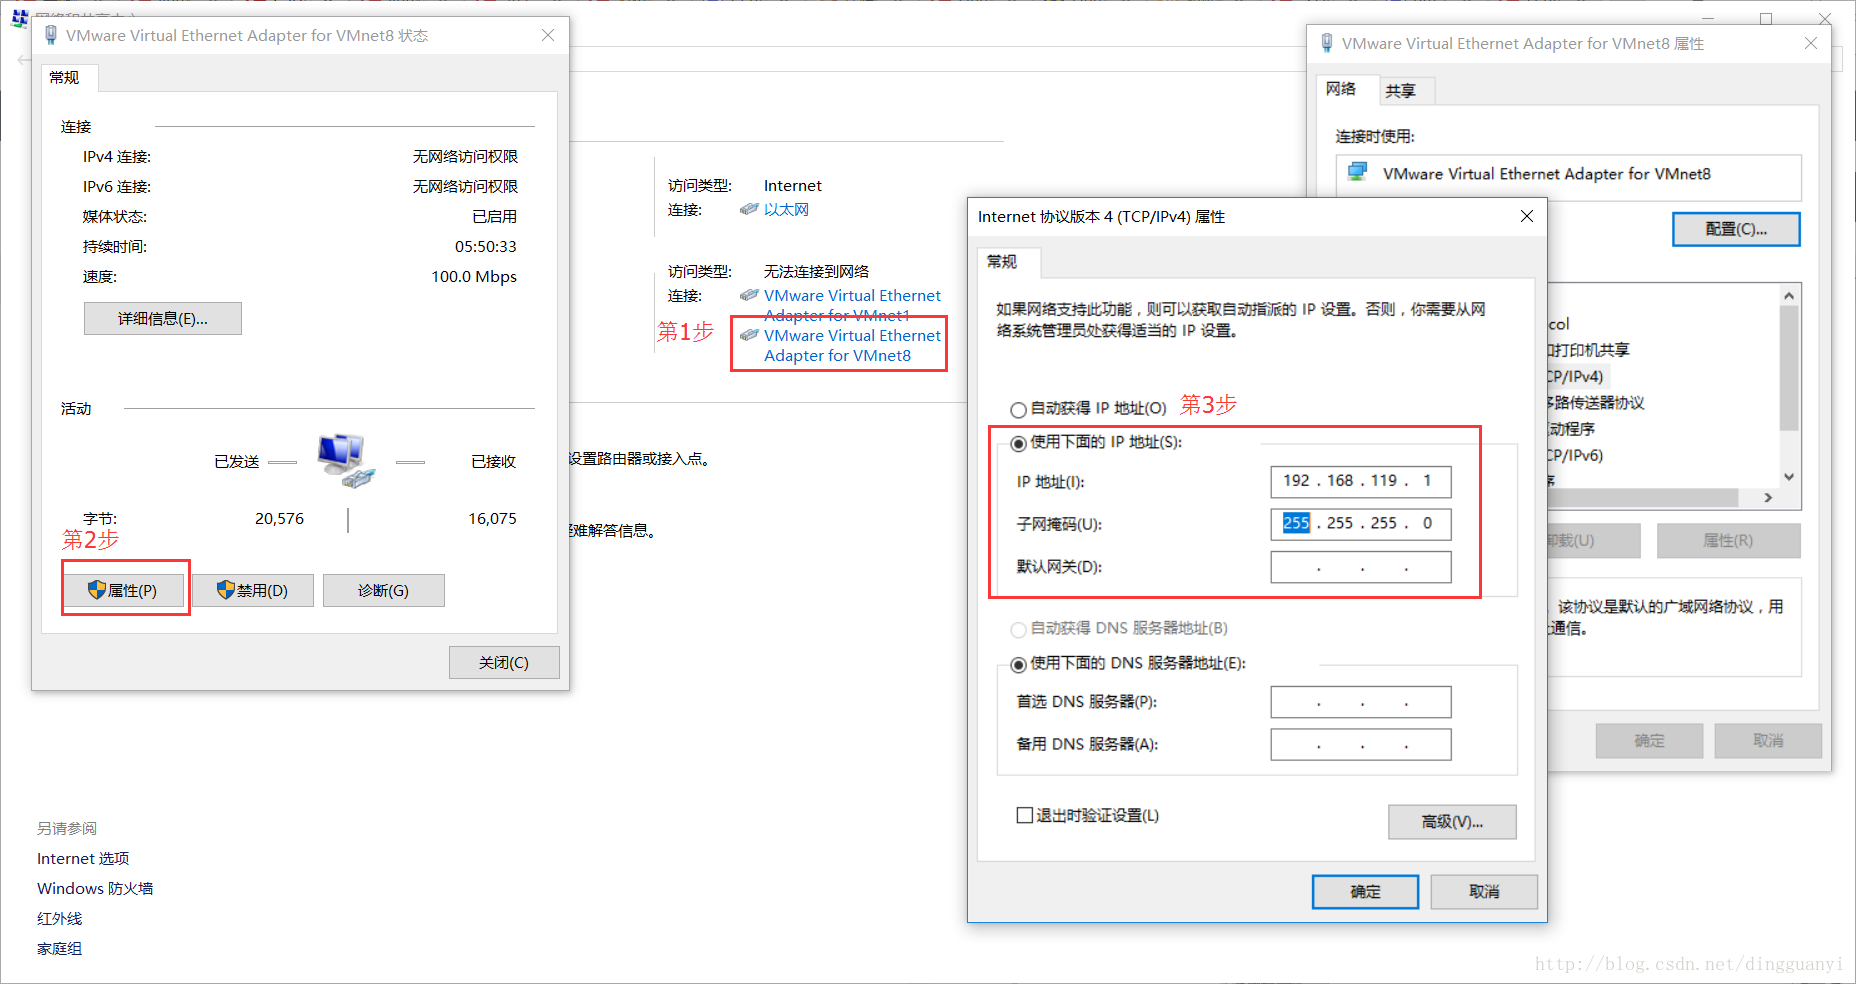This screenshot has width=1856, height=984.
Task: Click VMnet8 状态 title bar icon
Action: 51,35
